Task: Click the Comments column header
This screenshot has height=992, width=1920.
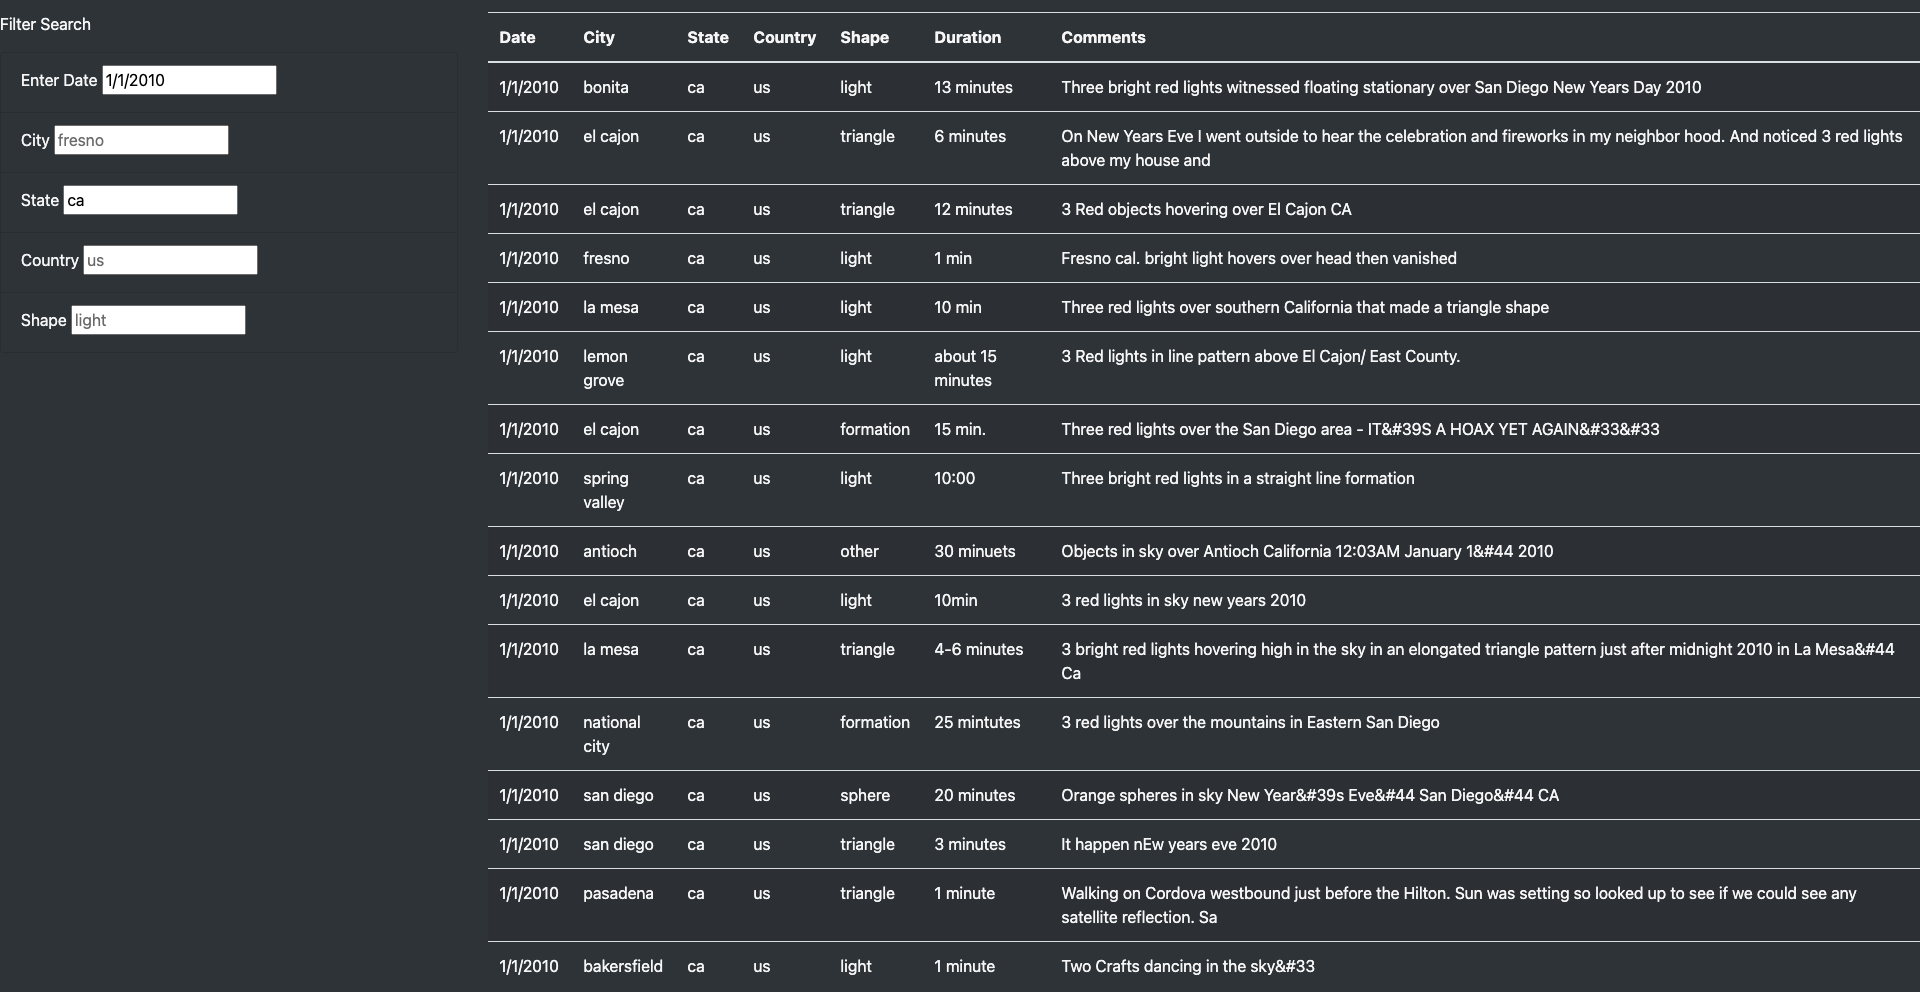Action: [x=1102, y=37]
